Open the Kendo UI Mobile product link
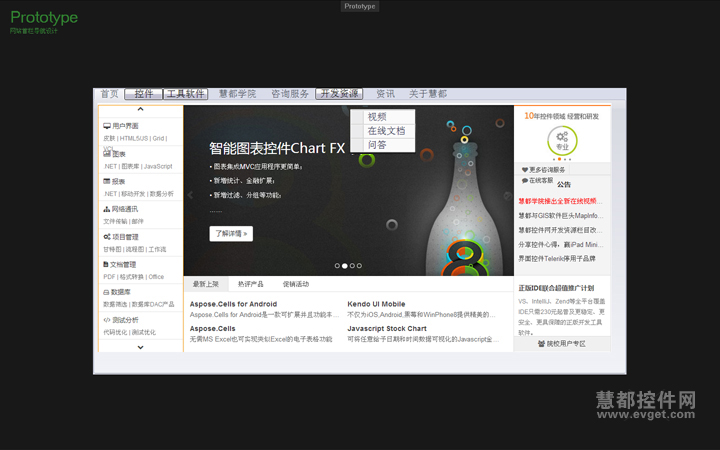 (376, 304)
